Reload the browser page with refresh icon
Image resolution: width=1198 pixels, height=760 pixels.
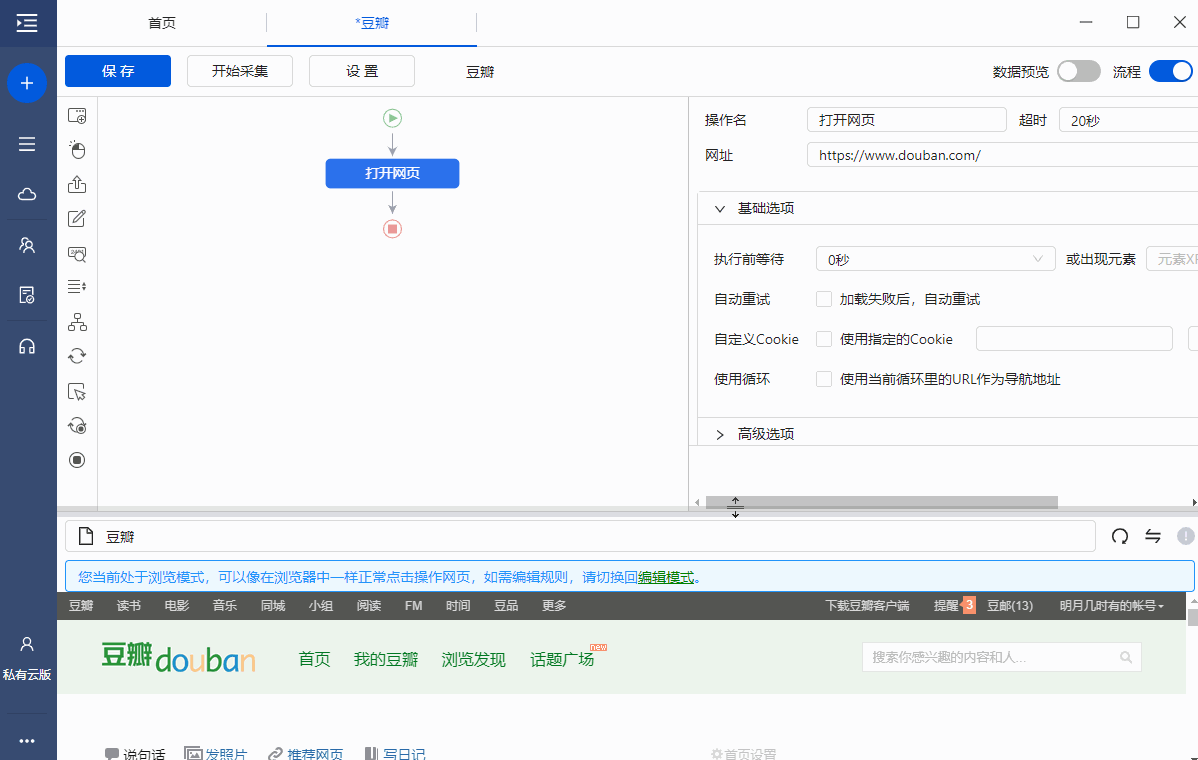1119,536
